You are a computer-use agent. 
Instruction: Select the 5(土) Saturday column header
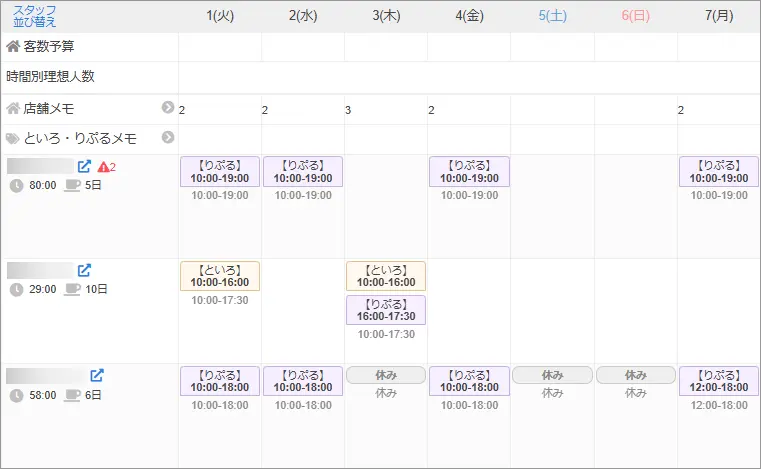pyautogui.click(x=553, y=16)
